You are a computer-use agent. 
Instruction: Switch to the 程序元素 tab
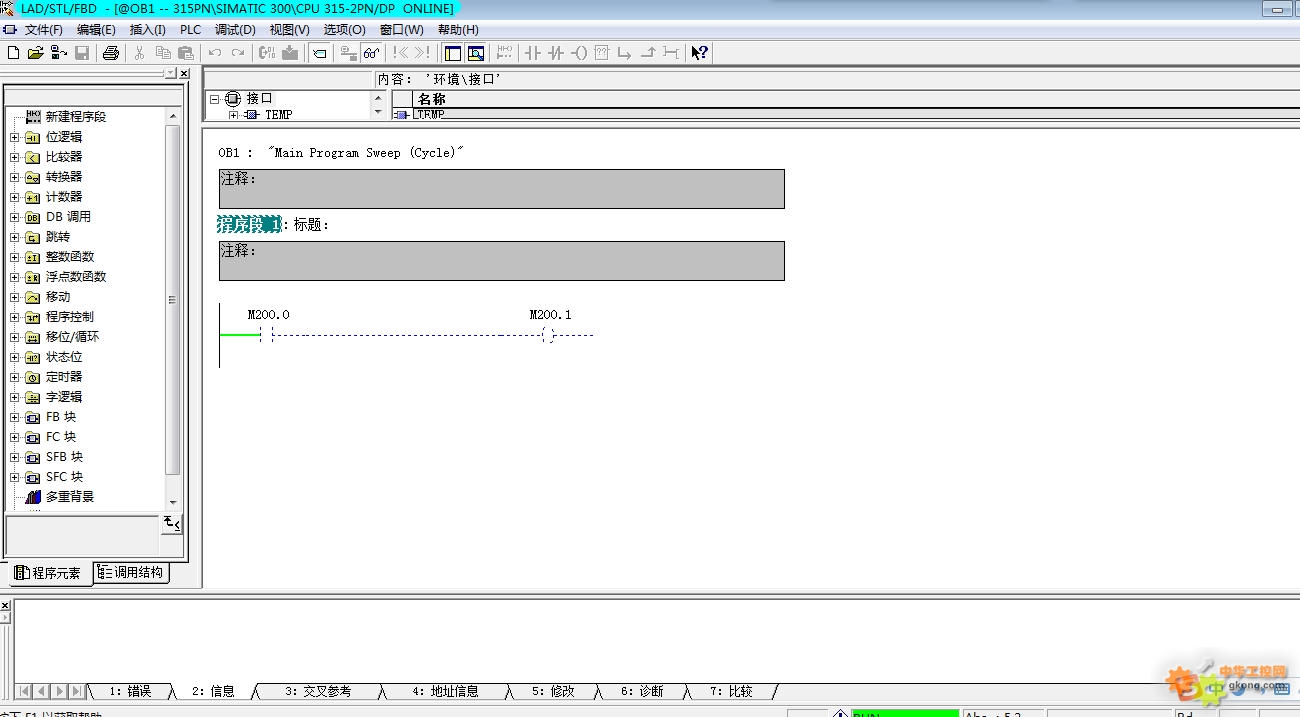point(48,573)
